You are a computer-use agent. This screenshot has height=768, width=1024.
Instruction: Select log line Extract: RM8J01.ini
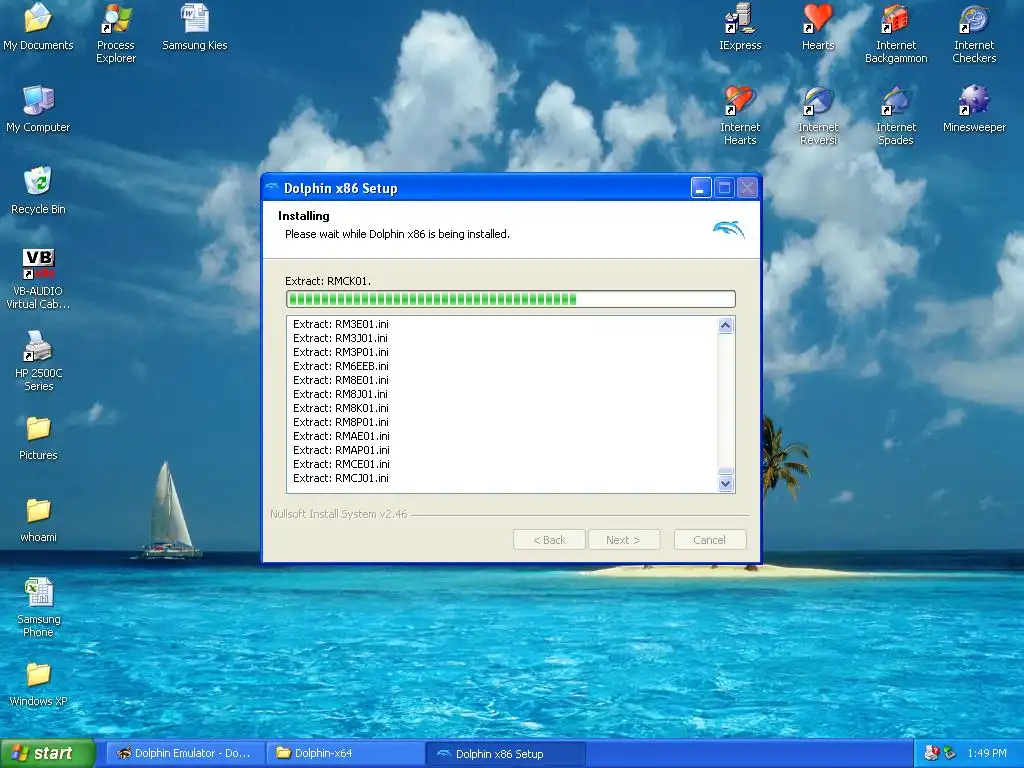(x=340, y=394)
